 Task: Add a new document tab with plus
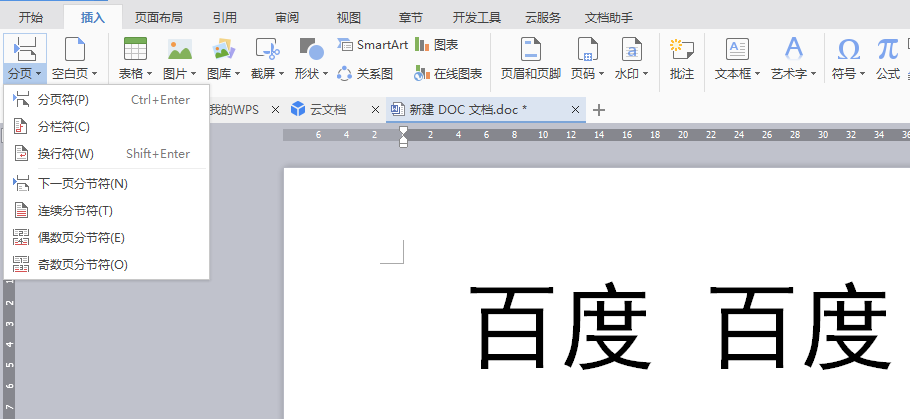coord(599,110)
